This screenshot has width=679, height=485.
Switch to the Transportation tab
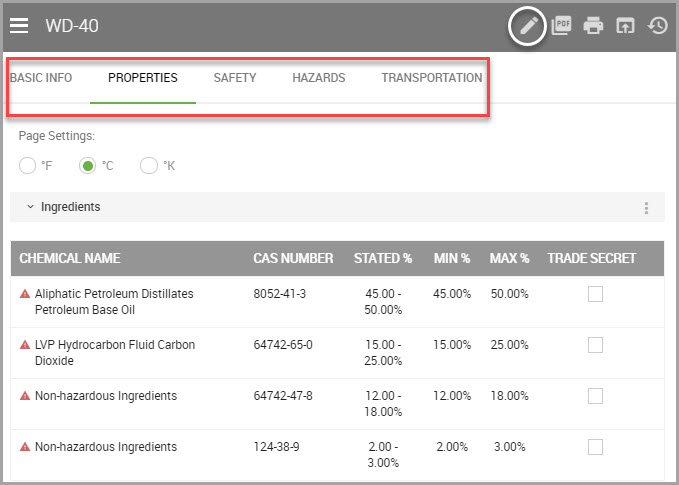click(432, 78)
